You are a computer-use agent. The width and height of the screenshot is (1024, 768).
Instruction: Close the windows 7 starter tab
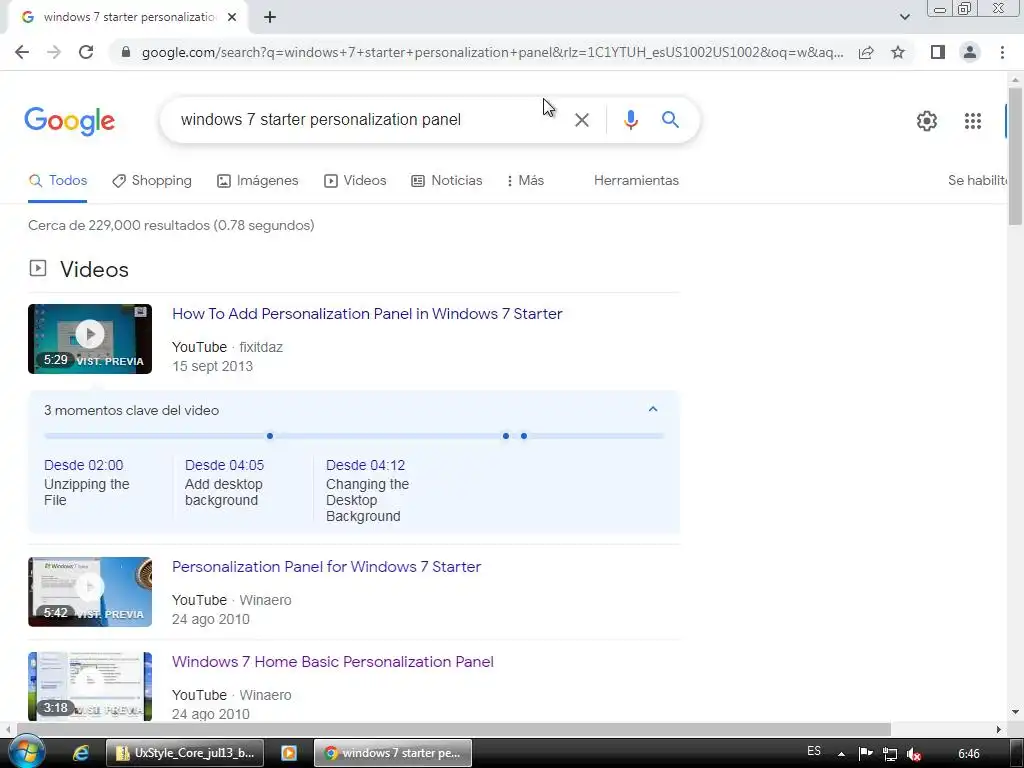232,17
